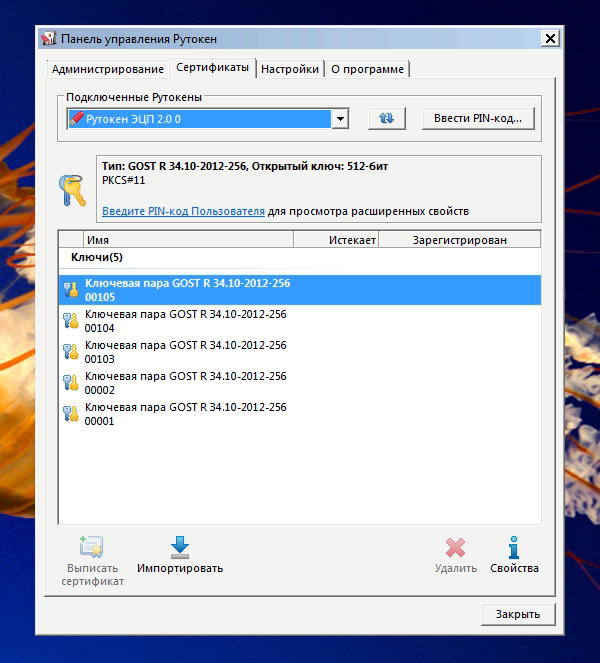Sort by the Имя column header
The image size is (600, 663).
click(188, 240)
